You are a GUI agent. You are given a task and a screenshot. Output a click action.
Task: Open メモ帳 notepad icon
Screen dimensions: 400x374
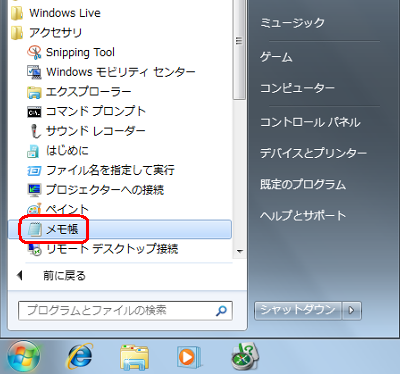coord(35,229)
